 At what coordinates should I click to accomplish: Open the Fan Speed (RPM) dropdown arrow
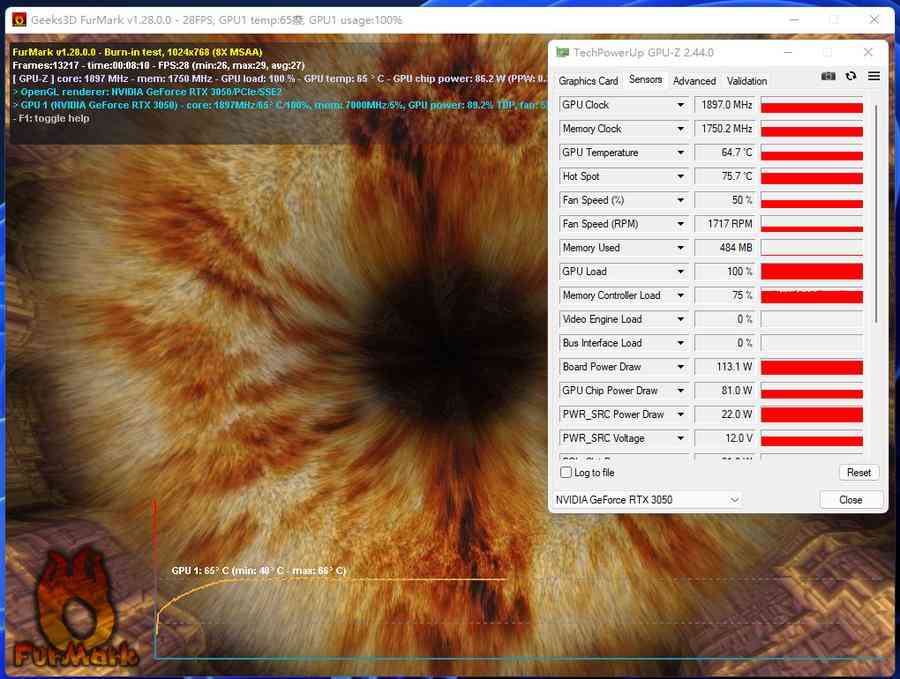[x=681, y=224]
